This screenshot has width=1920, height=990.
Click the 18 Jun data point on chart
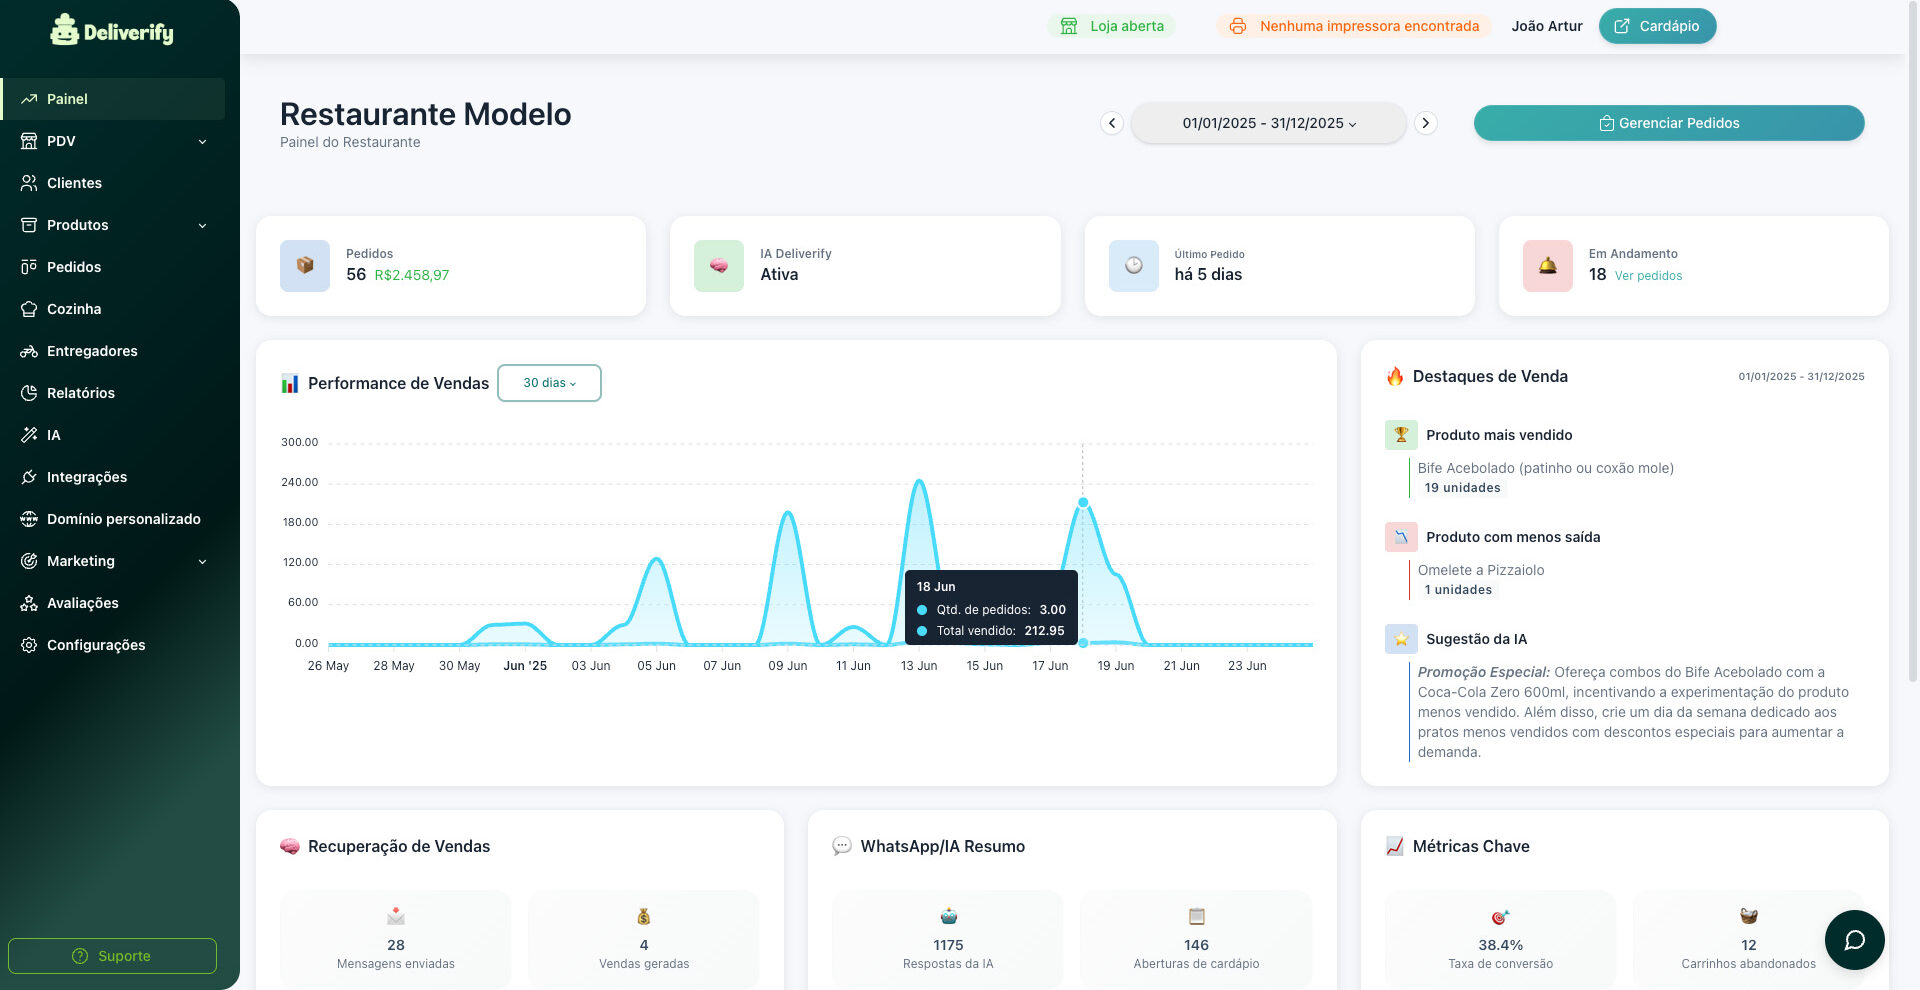1083,503
